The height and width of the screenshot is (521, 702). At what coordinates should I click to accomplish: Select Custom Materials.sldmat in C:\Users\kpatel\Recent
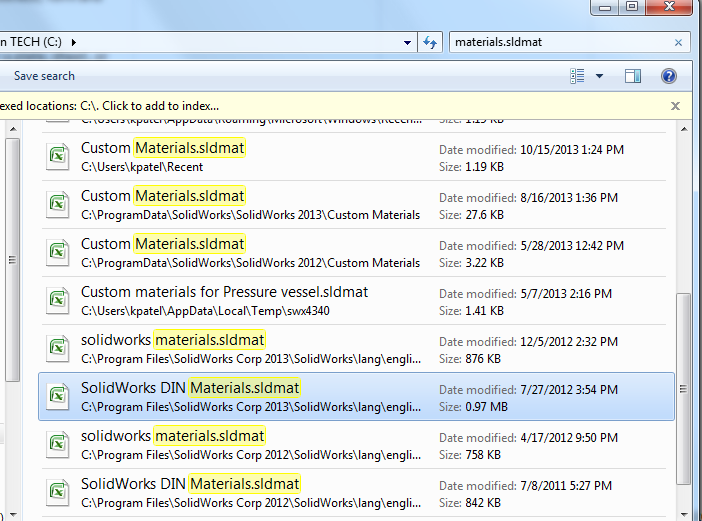click(x=356, y=157)
